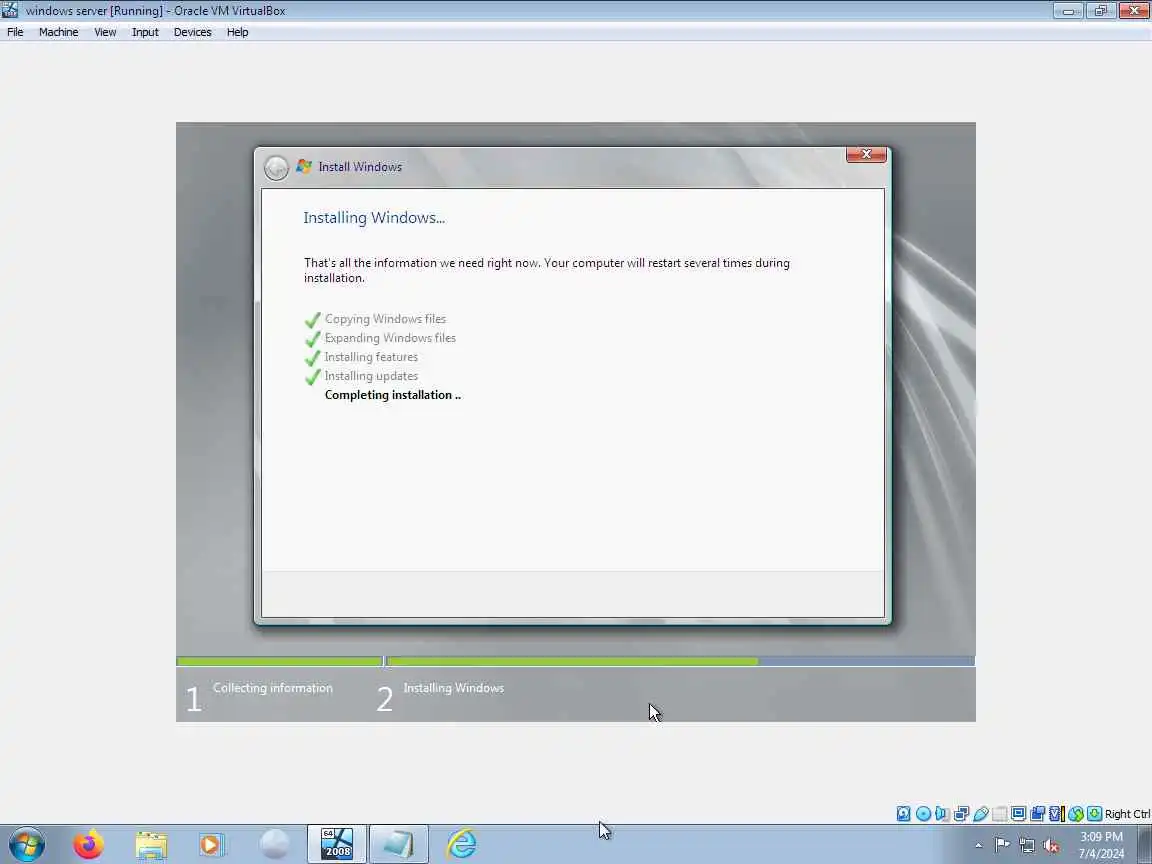Click the 'Copying Windows files' step text
The image size is (1152, 864).
[x=385, y=319]
